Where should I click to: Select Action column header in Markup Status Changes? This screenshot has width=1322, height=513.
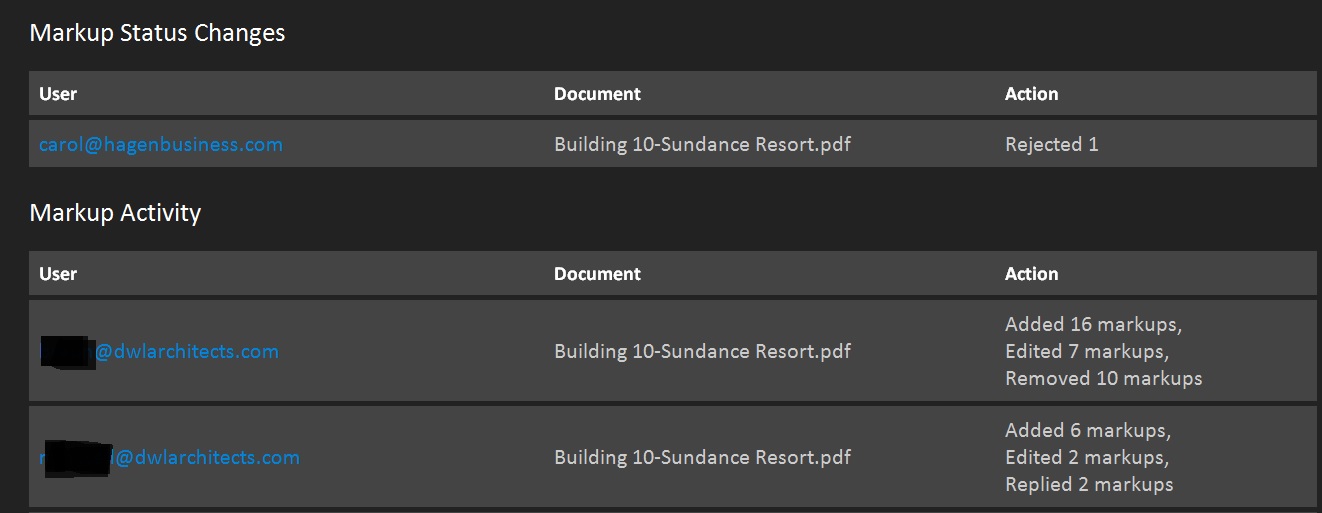[1031, 94]
